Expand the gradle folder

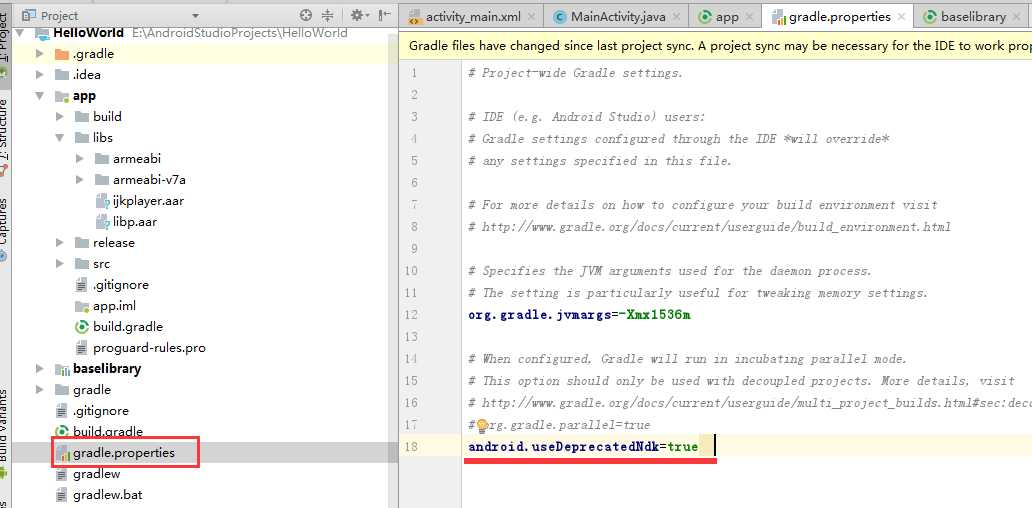pos(39,390)
